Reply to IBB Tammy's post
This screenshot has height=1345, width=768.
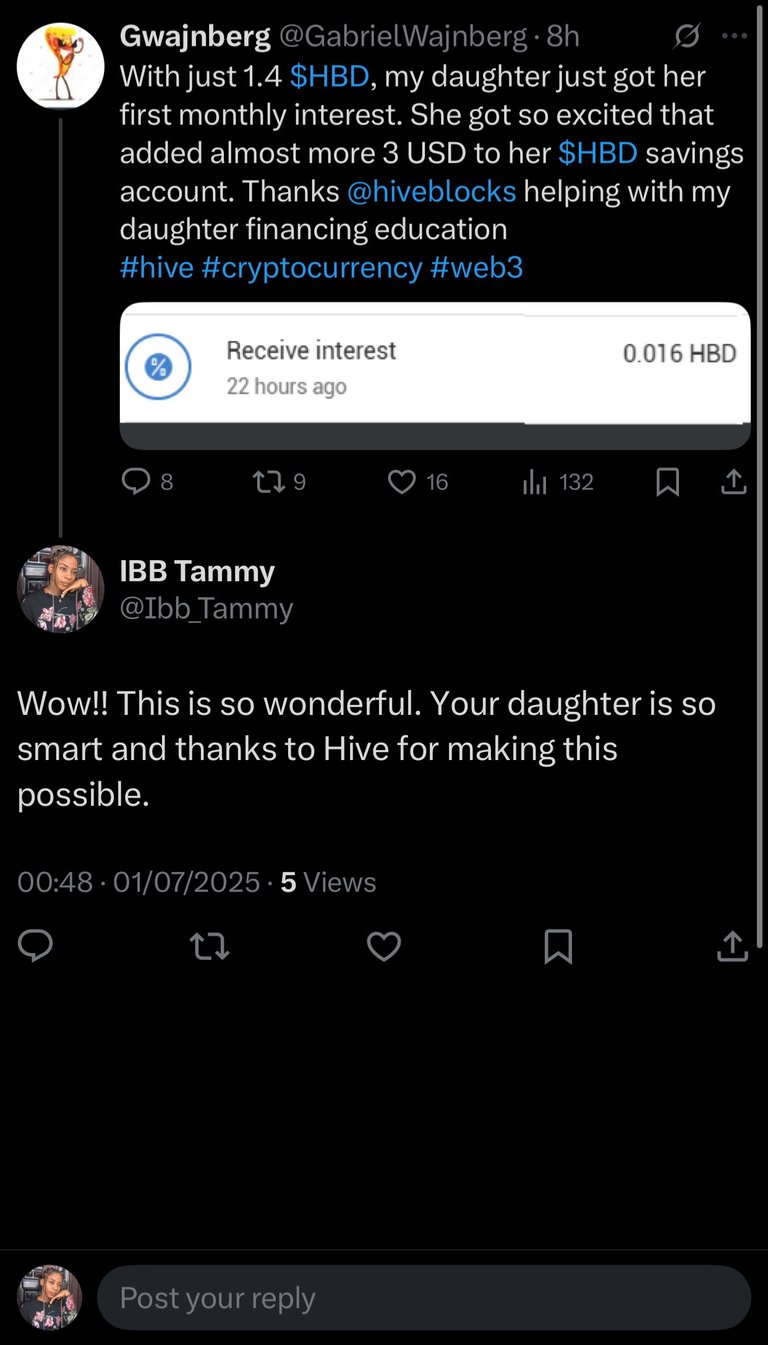click(x=35, y=945)
